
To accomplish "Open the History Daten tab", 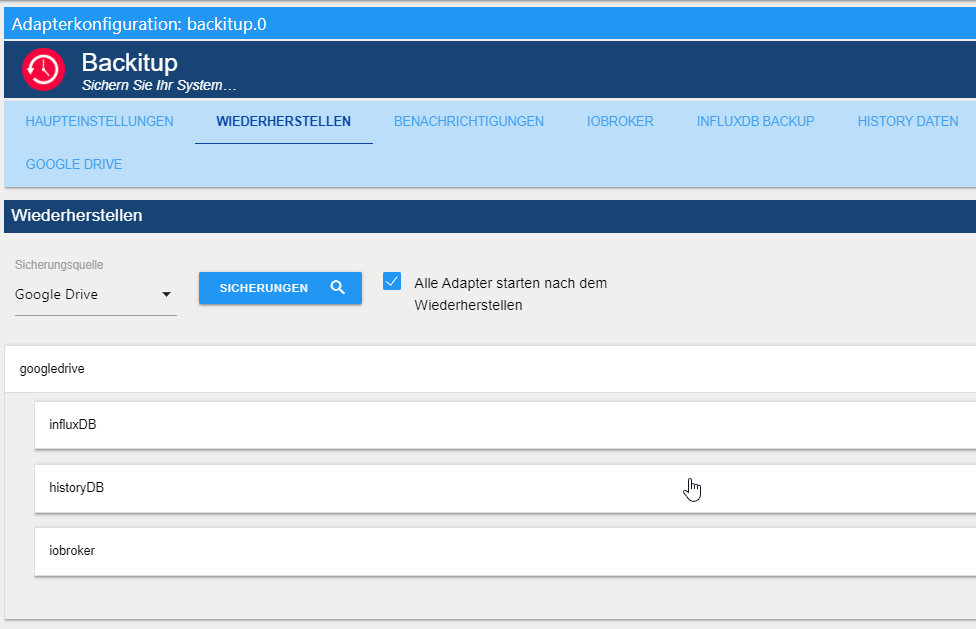I will [x=908, y=121].
